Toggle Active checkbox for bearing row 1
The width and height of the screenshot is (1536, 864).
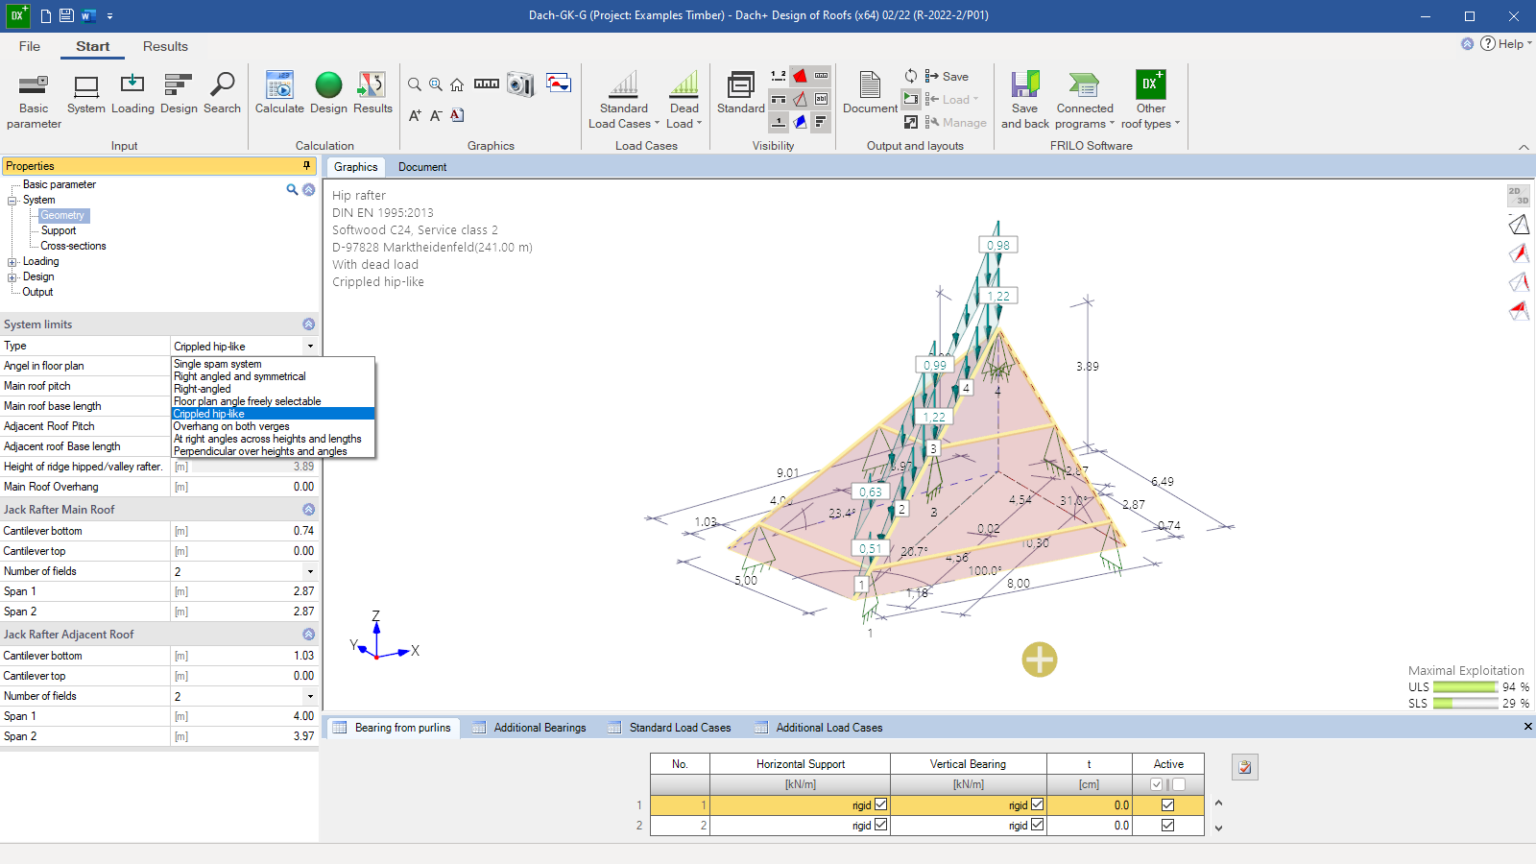click(1167, 805)
